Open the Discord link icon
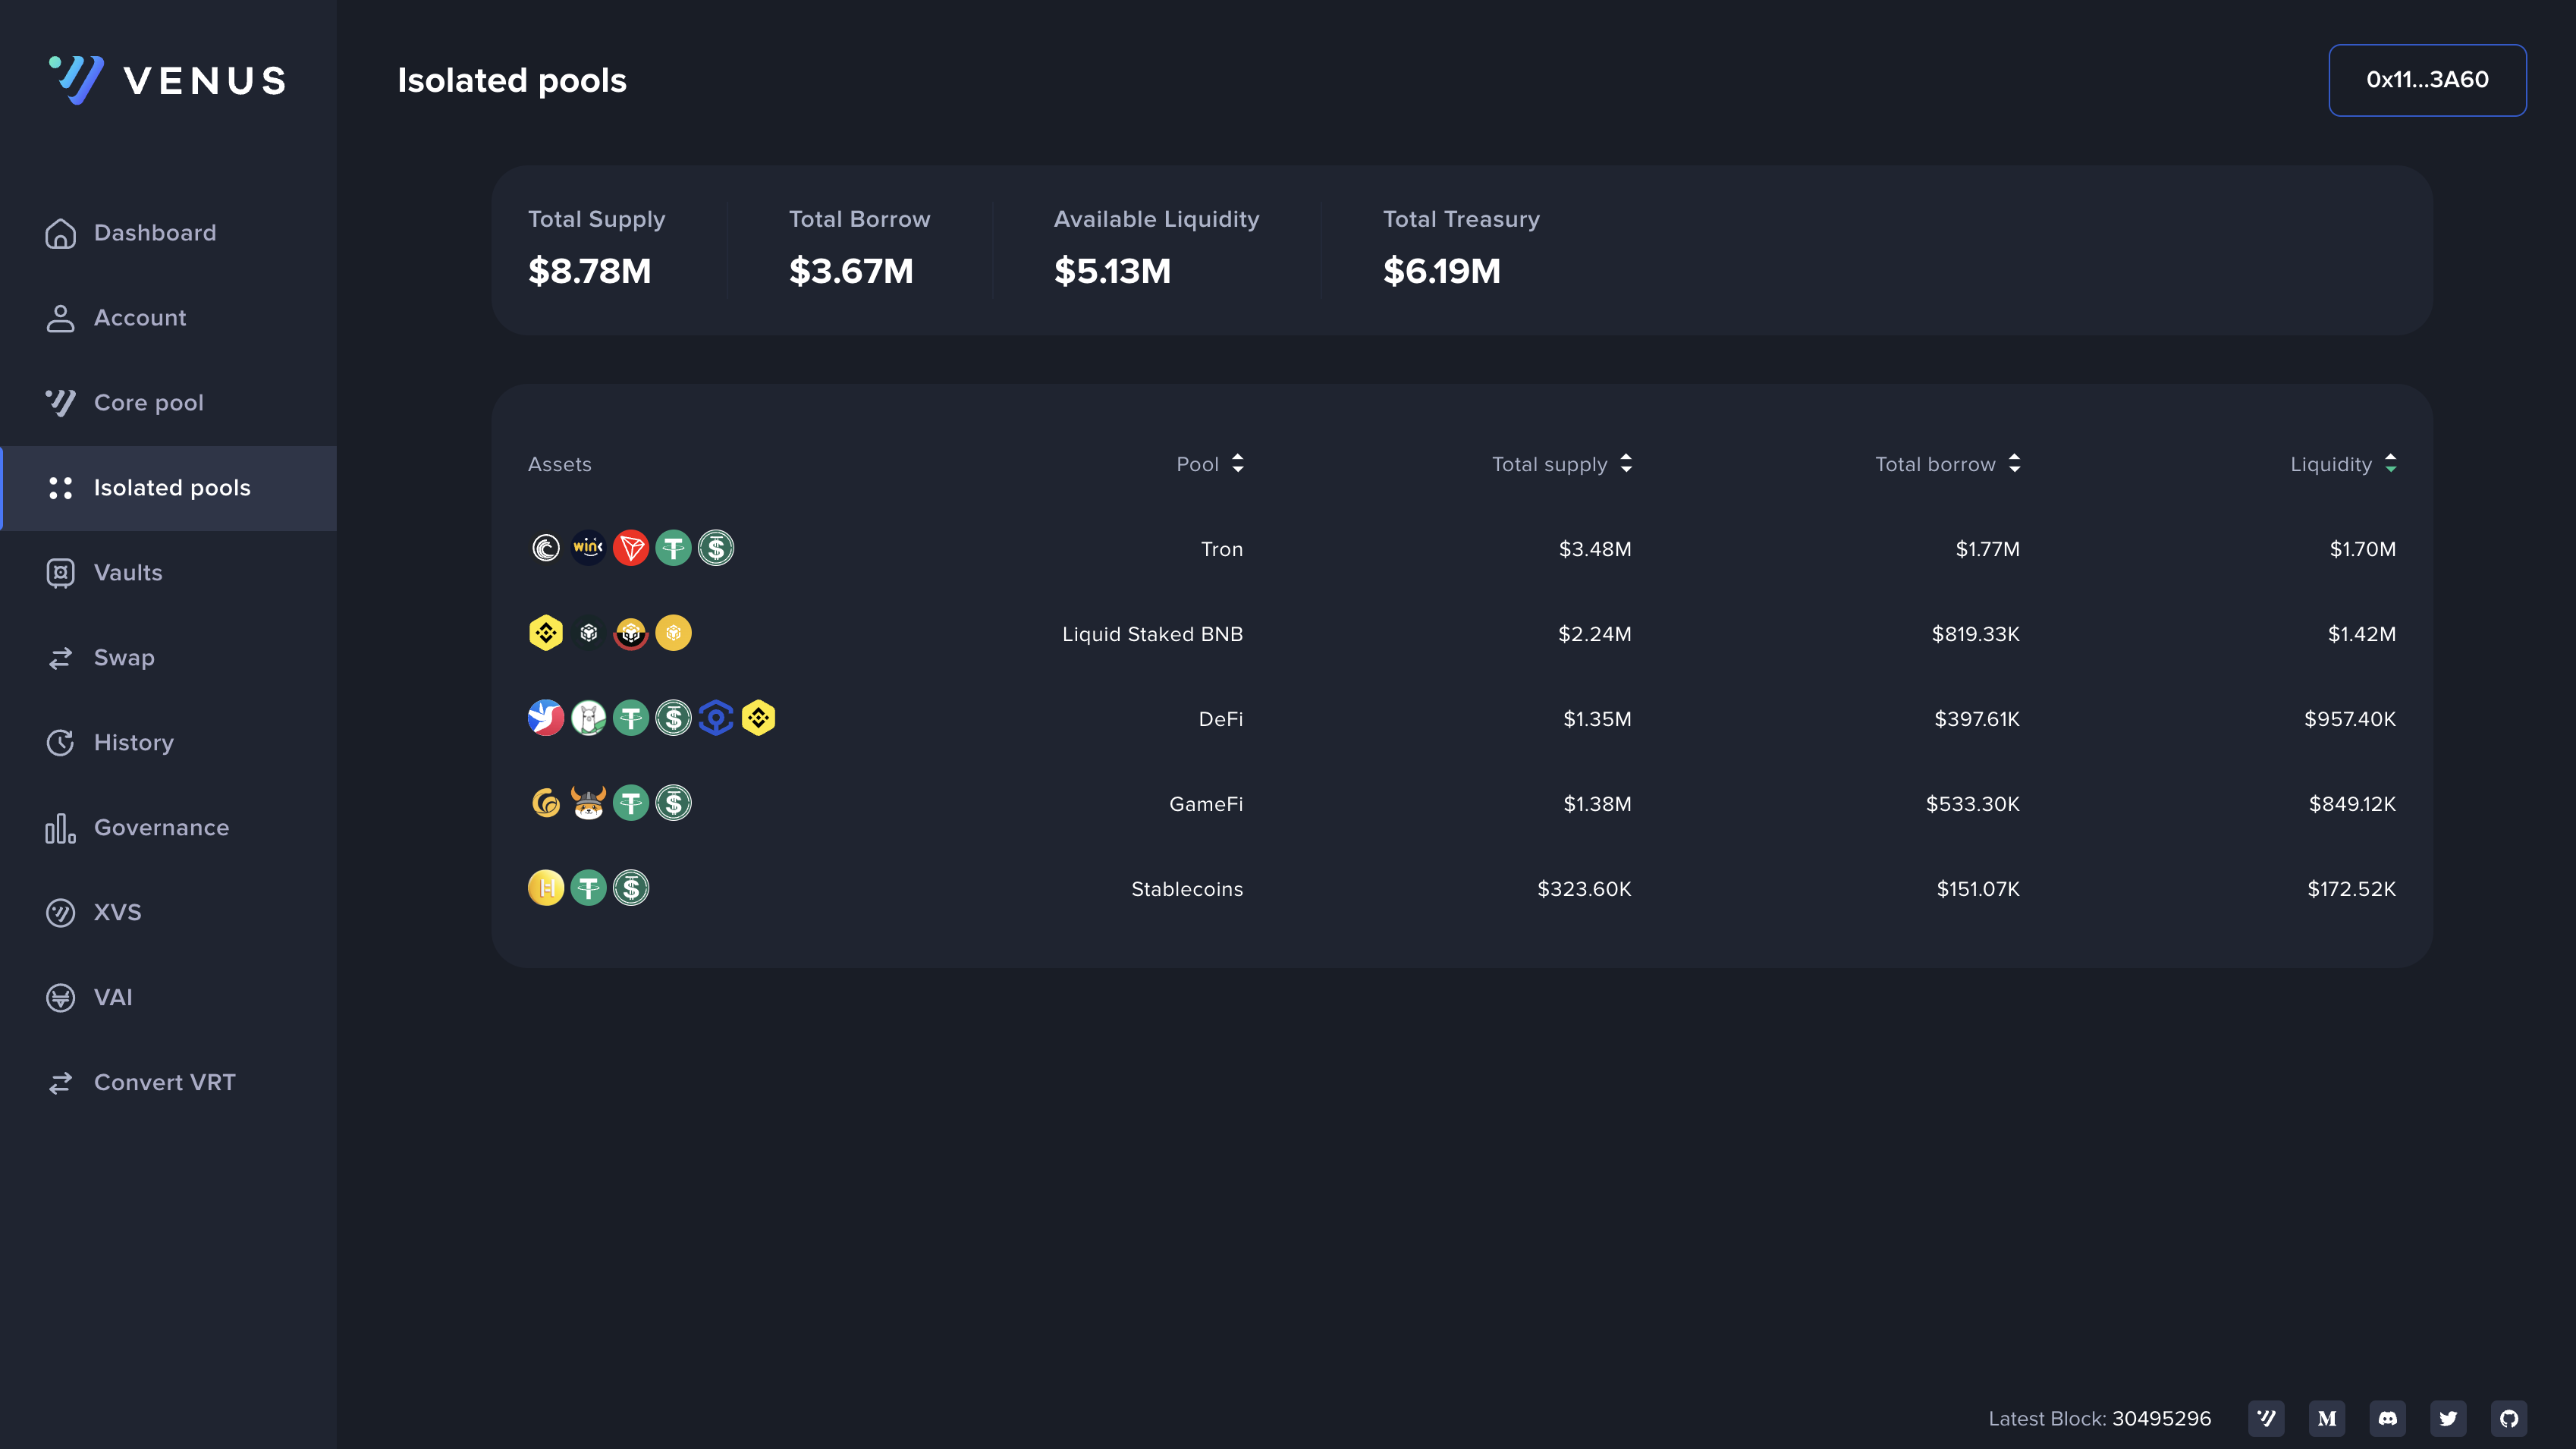 point(2387,1418)
